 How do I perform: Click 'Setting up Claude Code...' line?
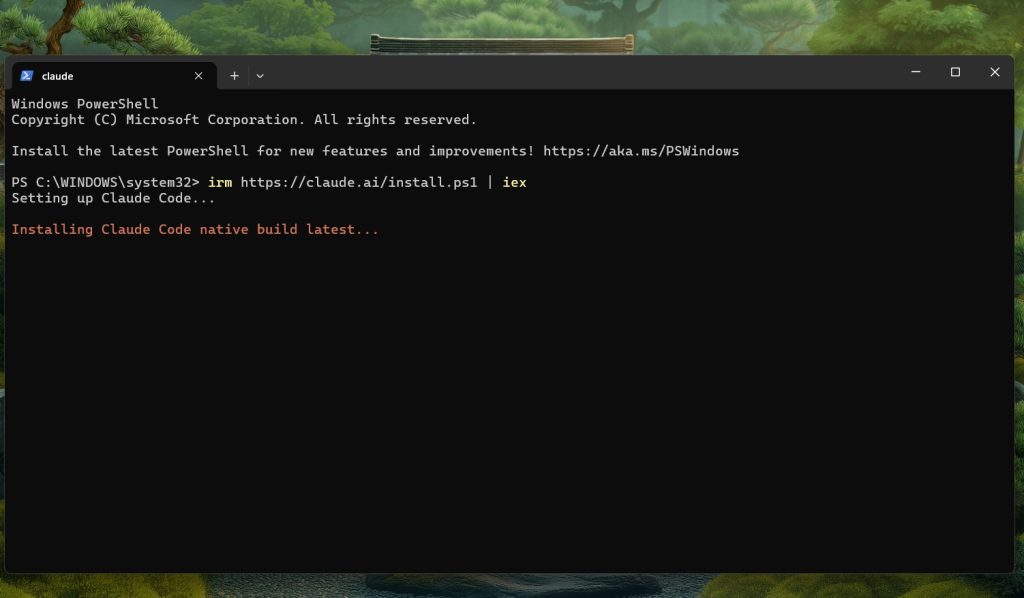click(113, 198)
